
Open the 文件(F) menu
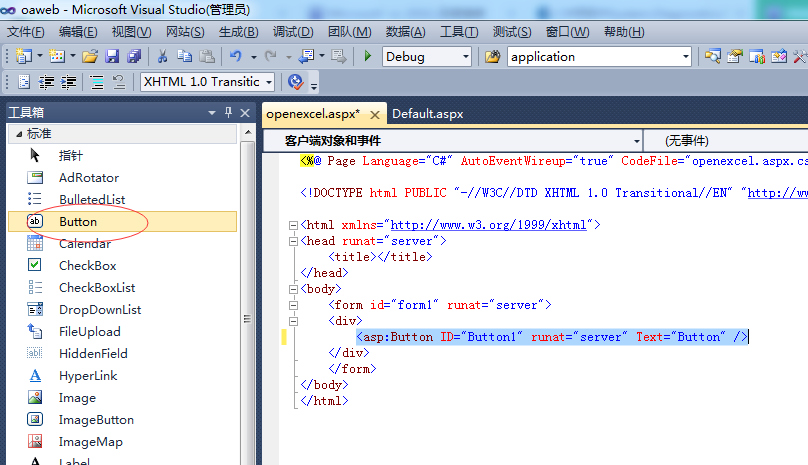click(x=25, y=32)
